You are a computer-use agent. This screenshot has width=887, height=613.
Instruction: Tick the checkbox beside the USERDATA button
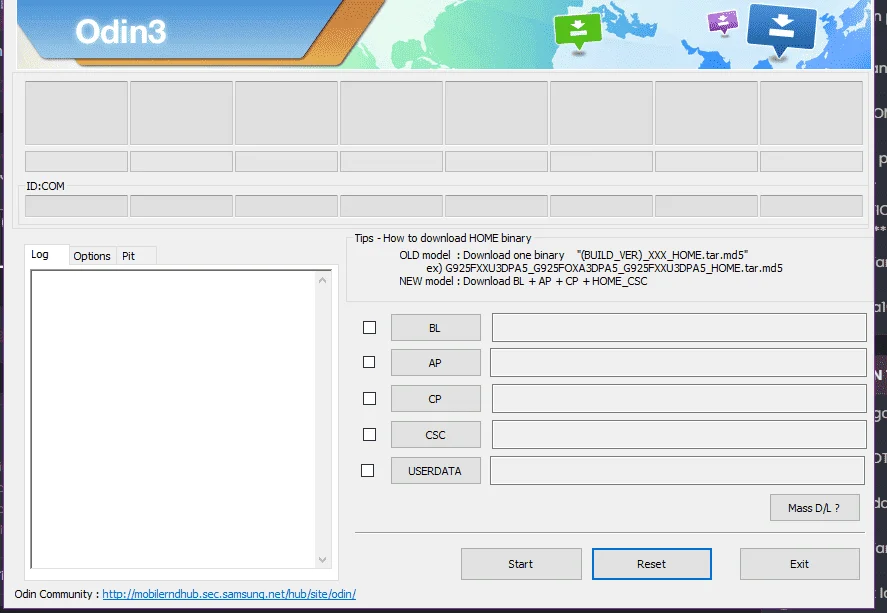coord(368,470)
